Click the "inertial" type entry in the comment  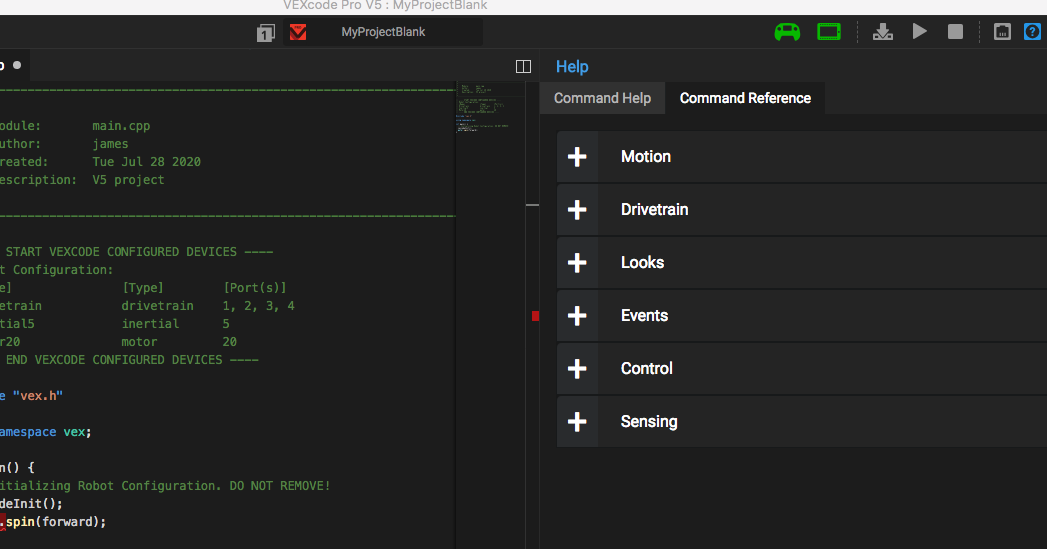(x=150, y=324)
